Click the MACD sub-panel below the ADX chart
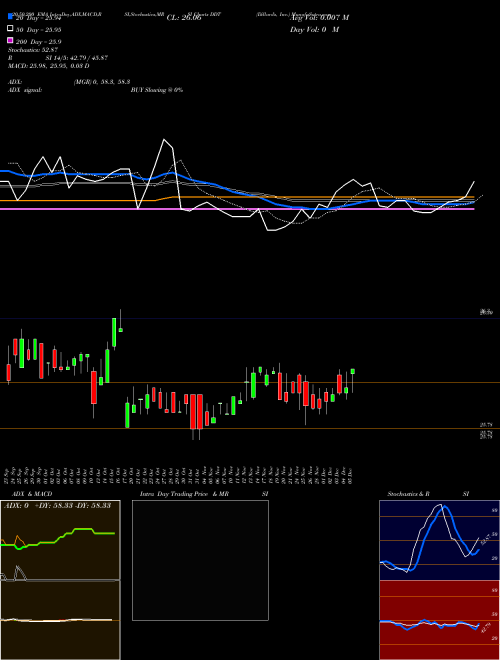This screenshot has width=500, height=660. 60,620
